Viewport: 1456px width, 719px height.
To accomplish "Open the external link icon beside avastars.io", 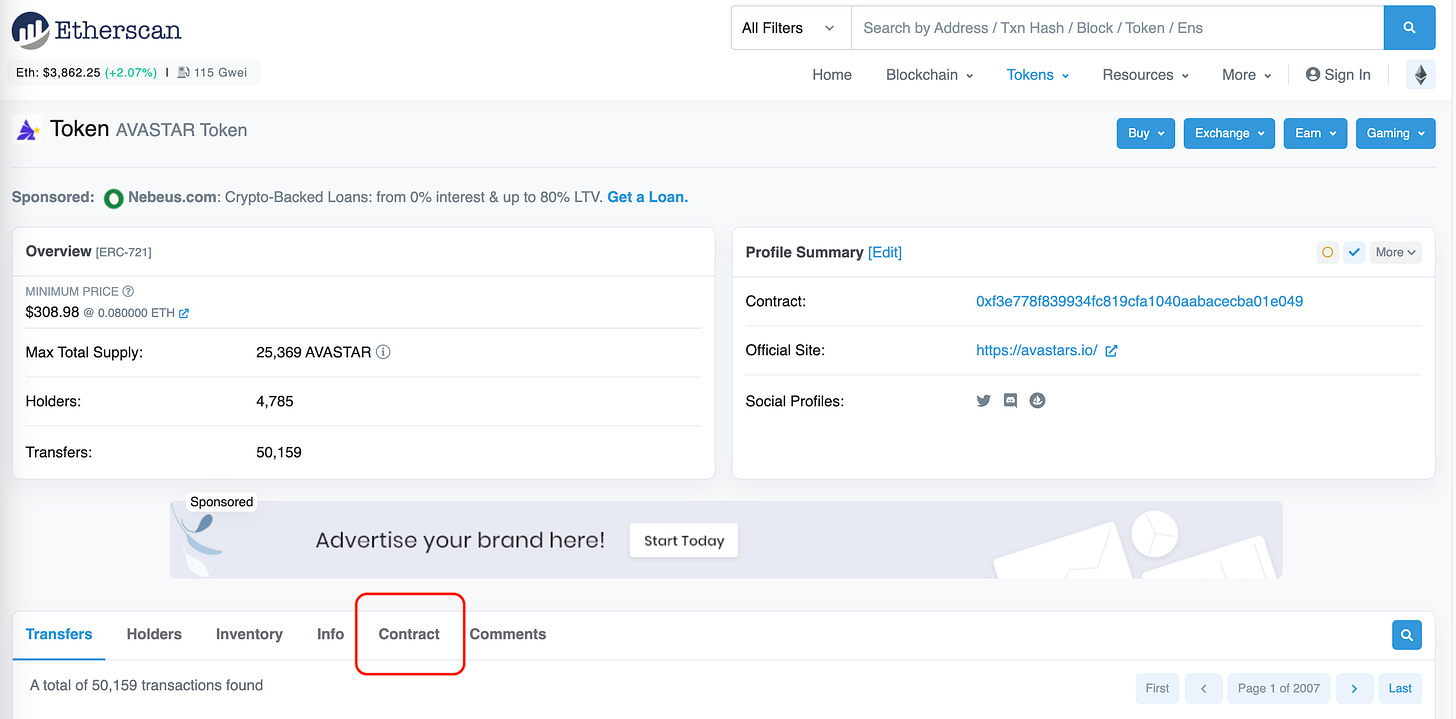I will pos(1111,351).
